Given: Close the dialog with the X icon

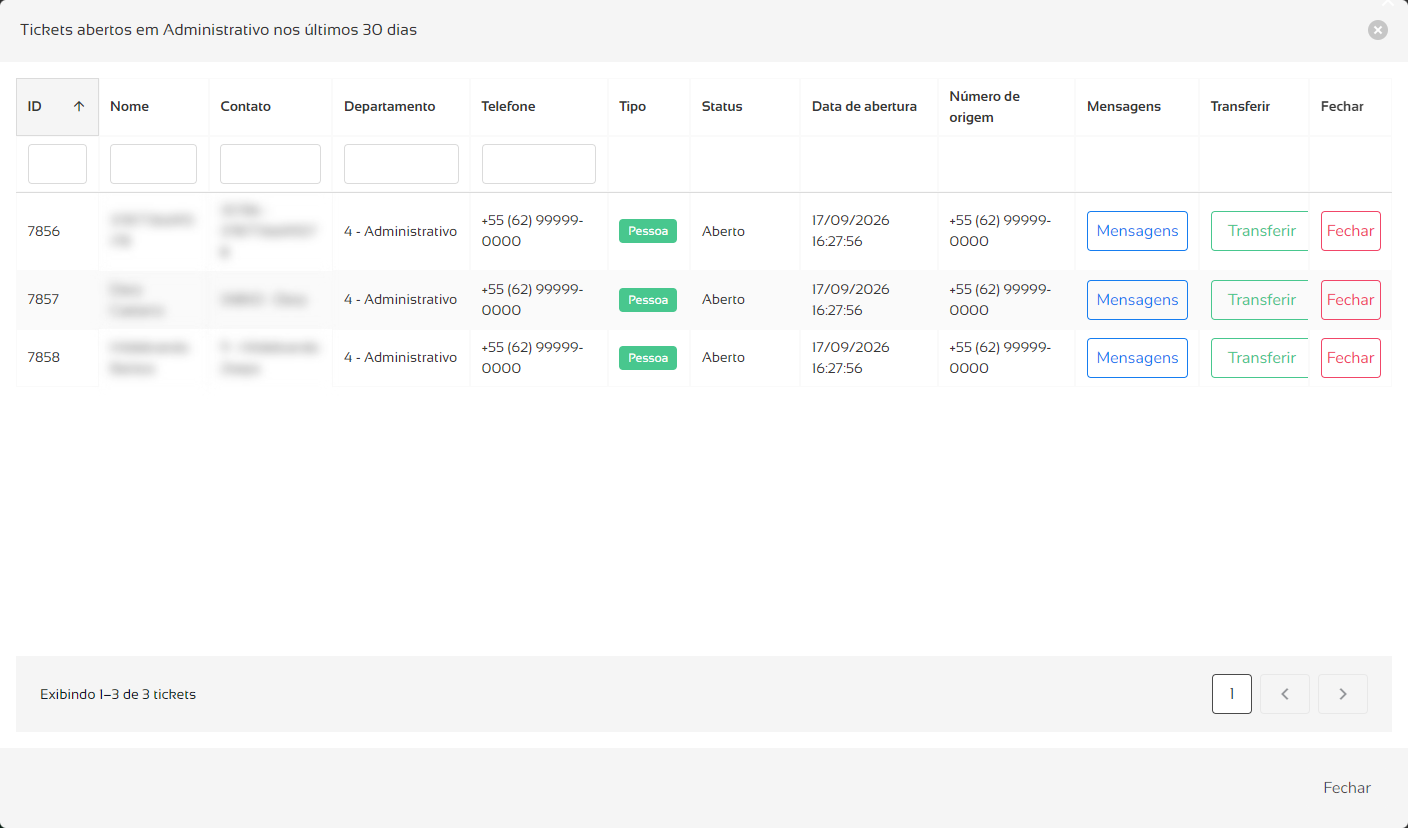Looking at the screenshot, I should (x=1378, y=30).
